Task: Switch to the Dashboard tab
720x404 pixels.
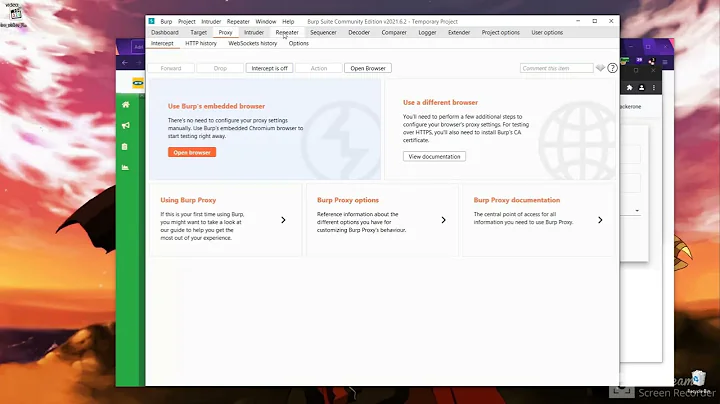Action: (x=165, y=33)
